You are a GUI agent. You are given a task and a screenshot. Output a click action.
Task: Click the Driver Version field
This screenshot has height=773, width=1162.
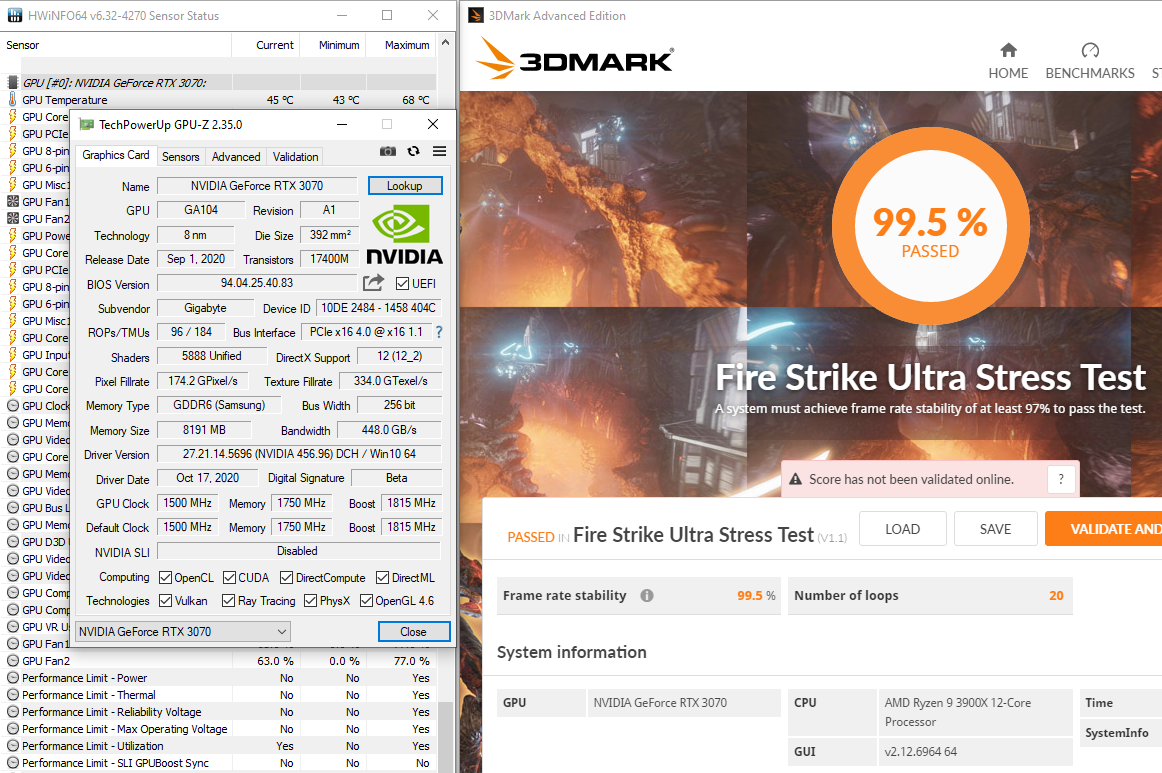(299, 454)
